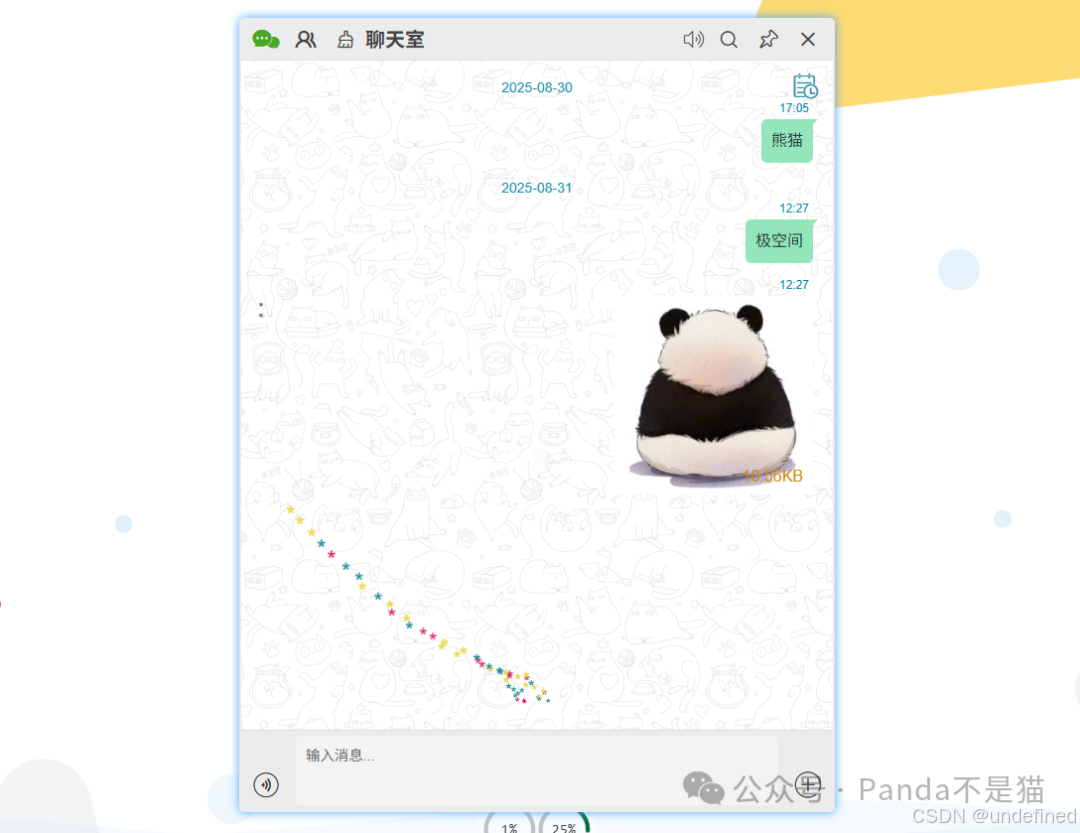The width and height of the screenshot is (1080, 833).
Task: Toggle the sound speaker icon in header
Action: click(x=694, y=39)
